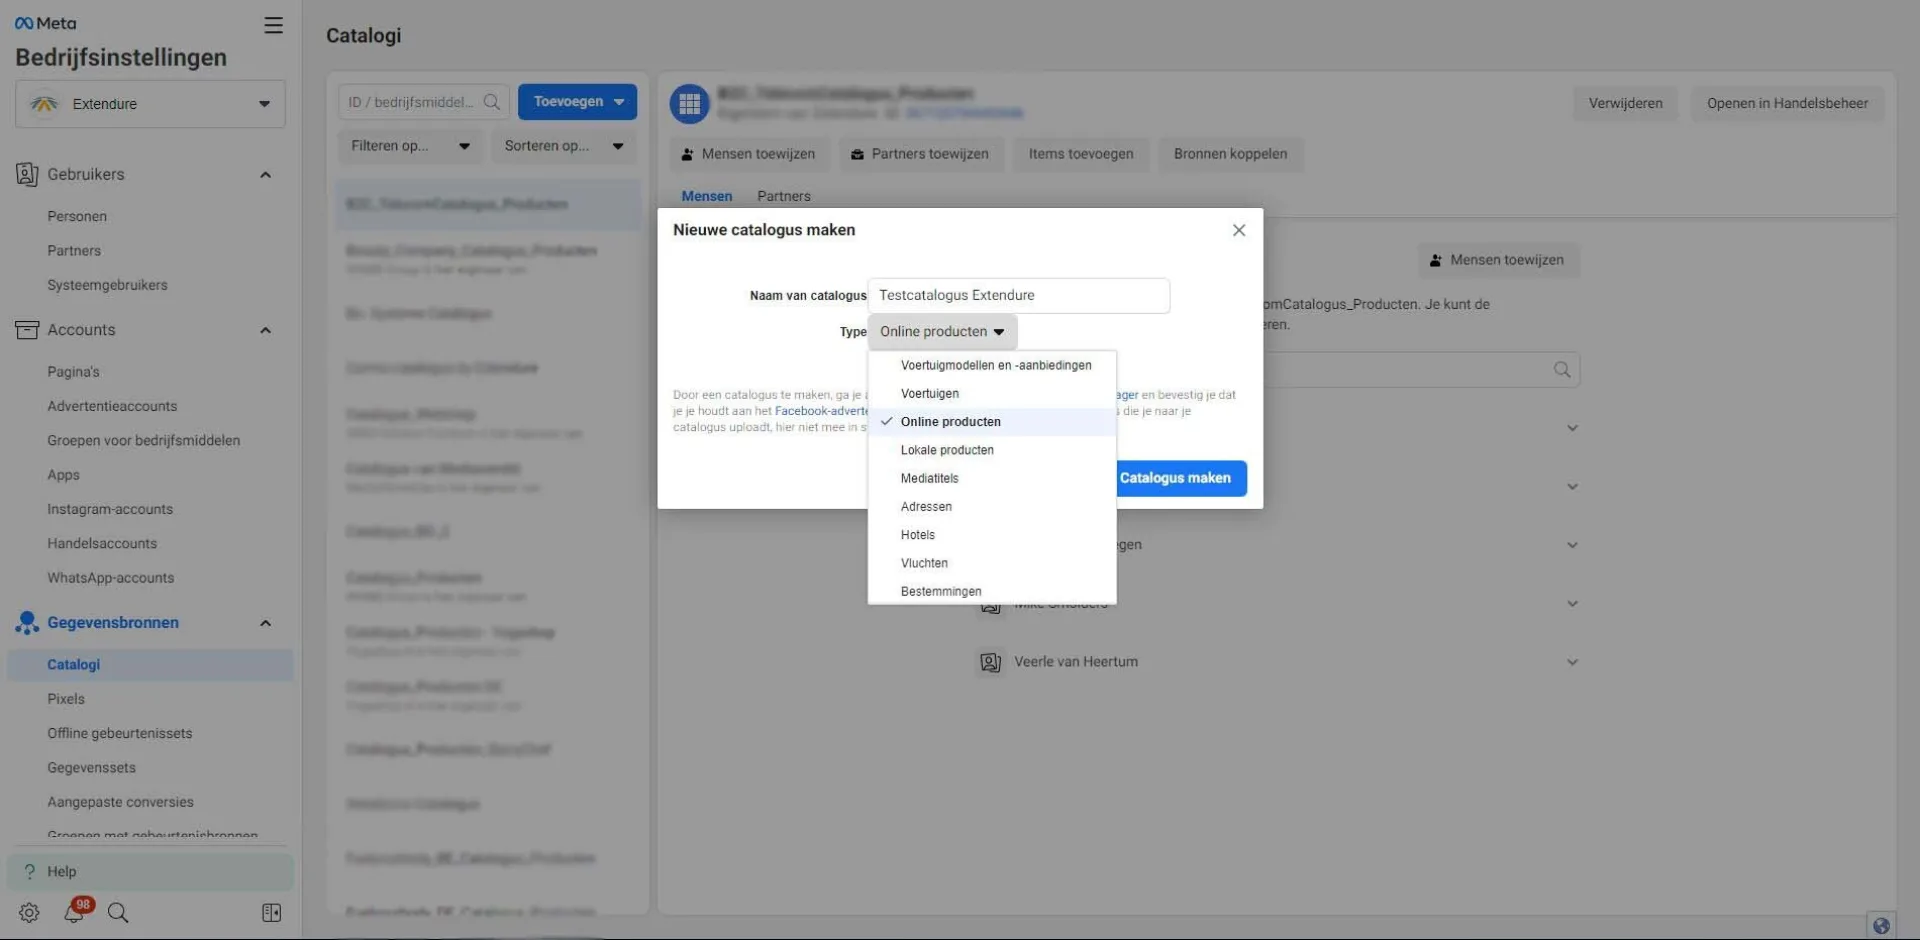Open Catalogi in the sidebar

(x=150, y=665)
